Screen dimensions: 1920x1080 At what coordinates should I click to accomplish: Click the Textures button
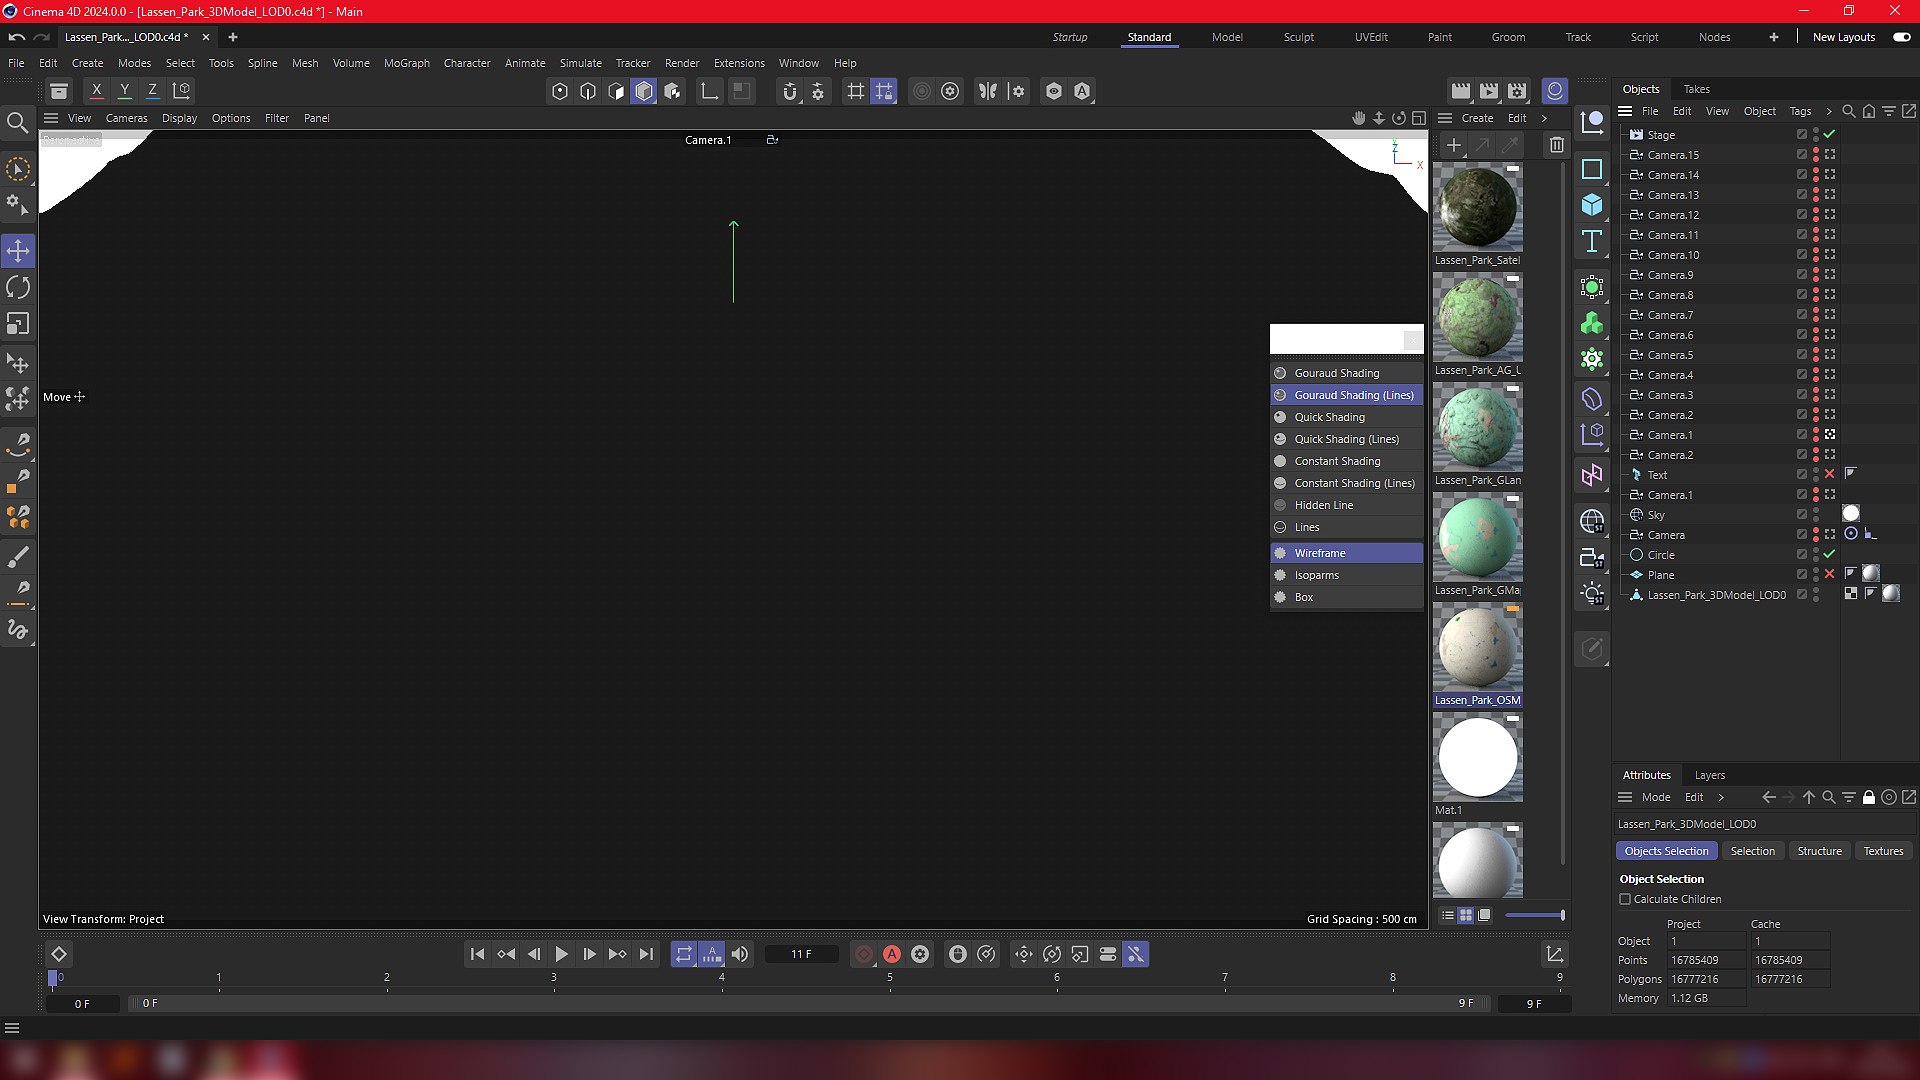(1883, 851)
